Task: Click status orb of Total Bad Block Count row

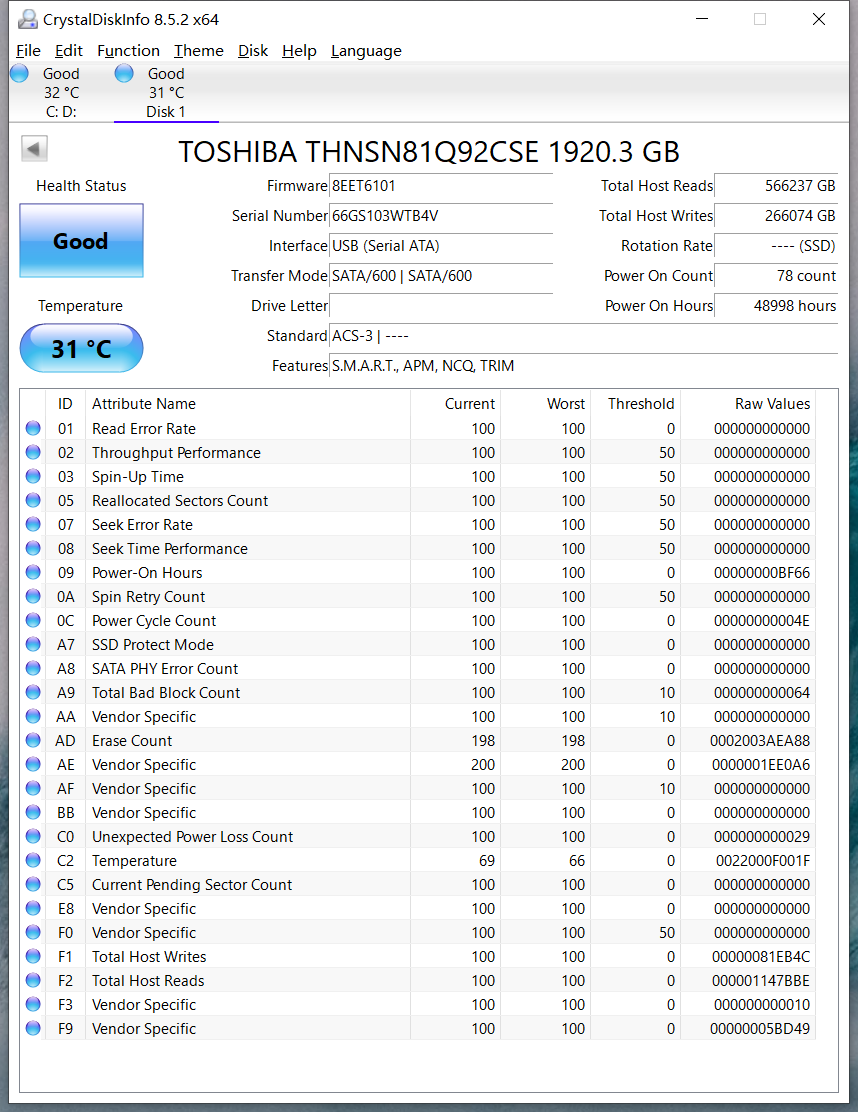Action: [33, 692]
